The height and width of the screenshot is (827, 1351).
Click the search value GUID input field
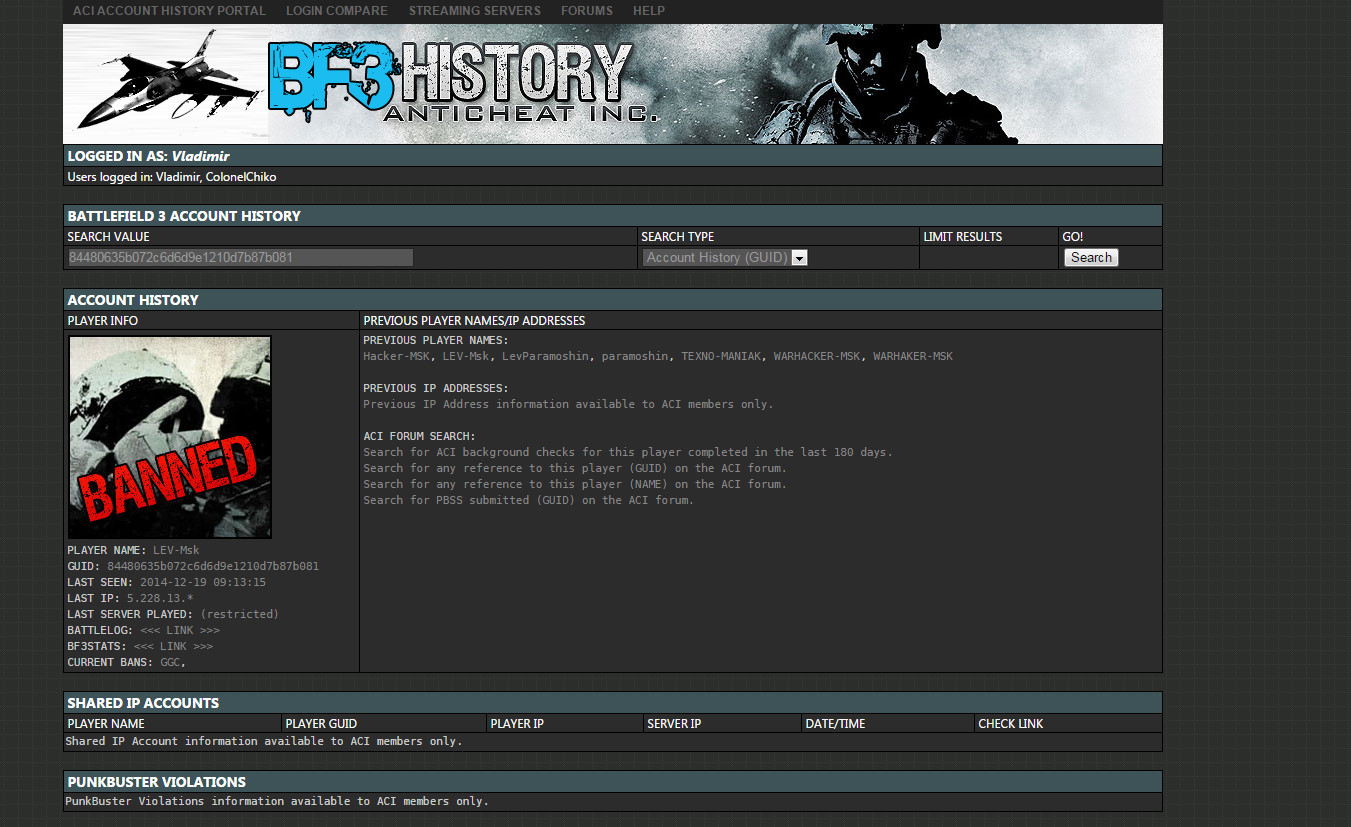coord(240,258)
